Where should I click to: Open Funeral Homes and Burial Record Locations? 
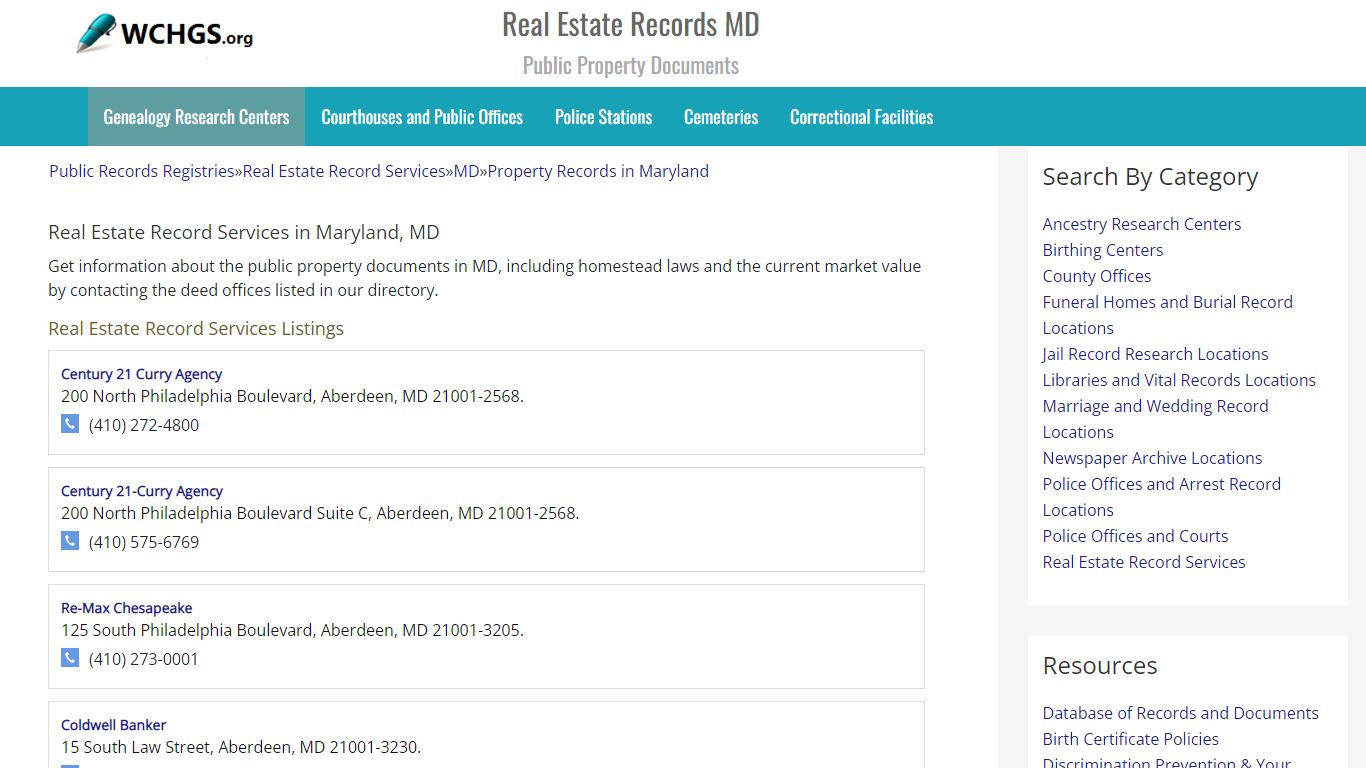click(1168, 315)
